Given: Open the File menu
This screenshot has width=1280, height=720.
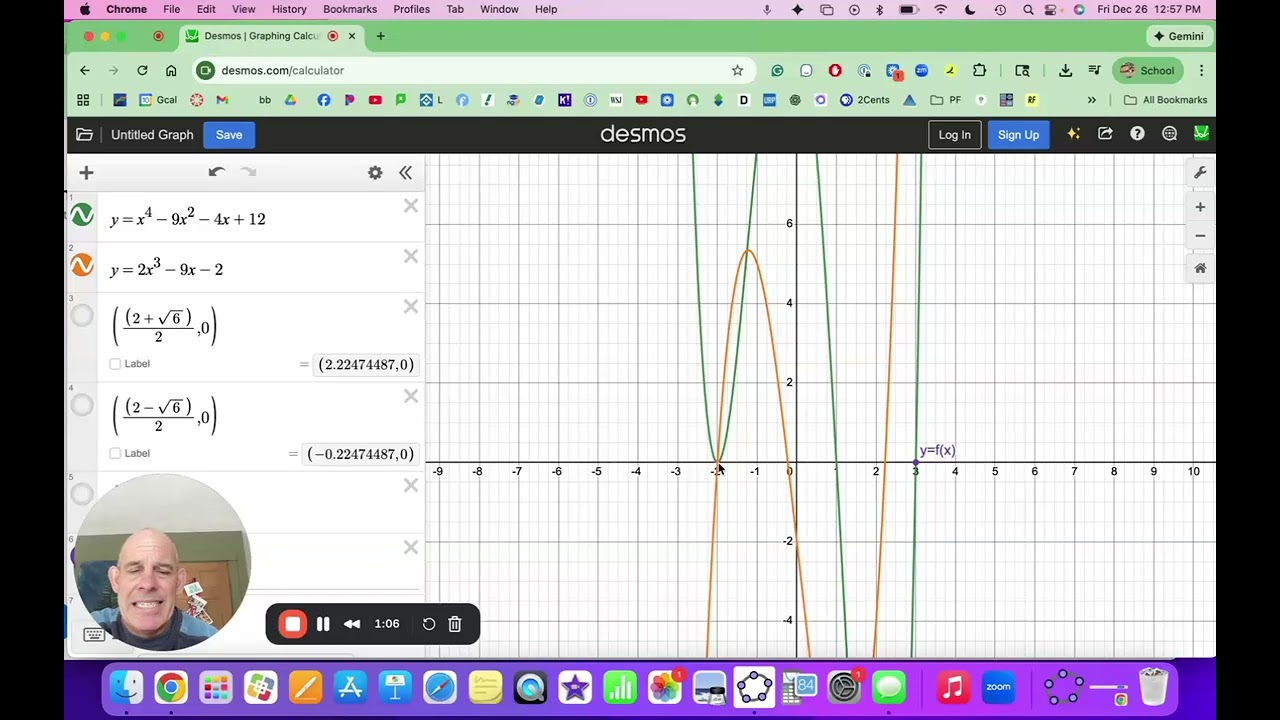Looking at the screenshot, I should 172,9.
